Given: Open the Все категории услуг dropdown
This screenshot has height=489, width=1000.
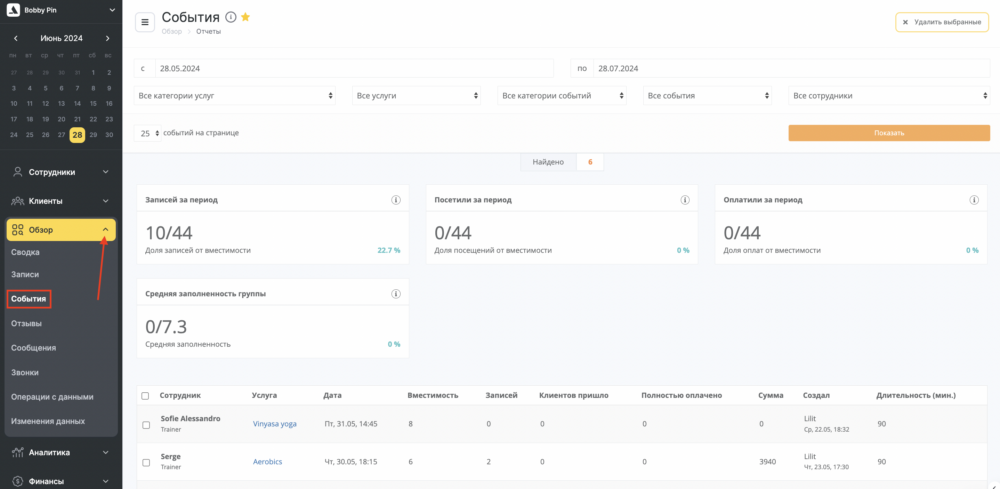Looking at the screenshot, I should [235, 96].
